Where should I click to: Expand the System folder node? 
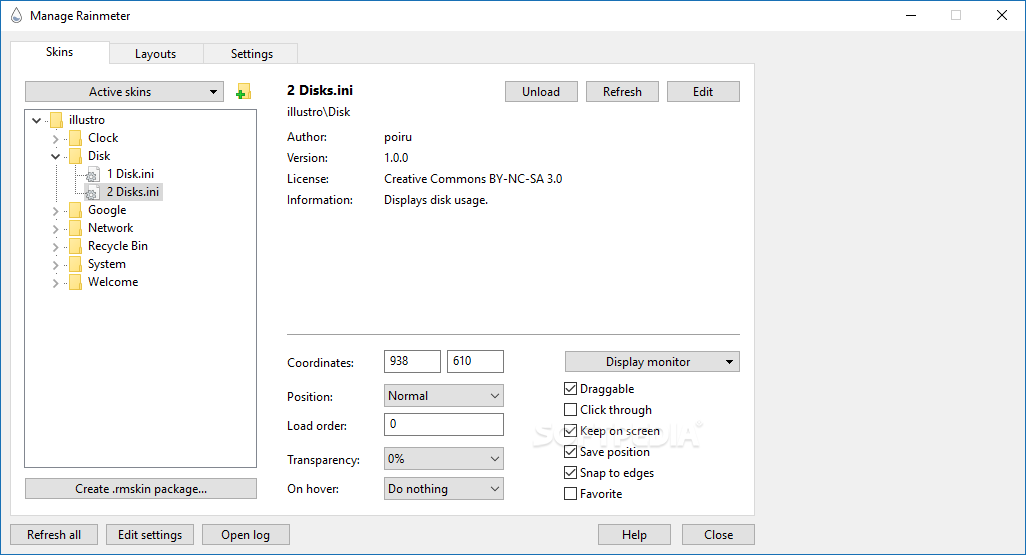point(56,264)
